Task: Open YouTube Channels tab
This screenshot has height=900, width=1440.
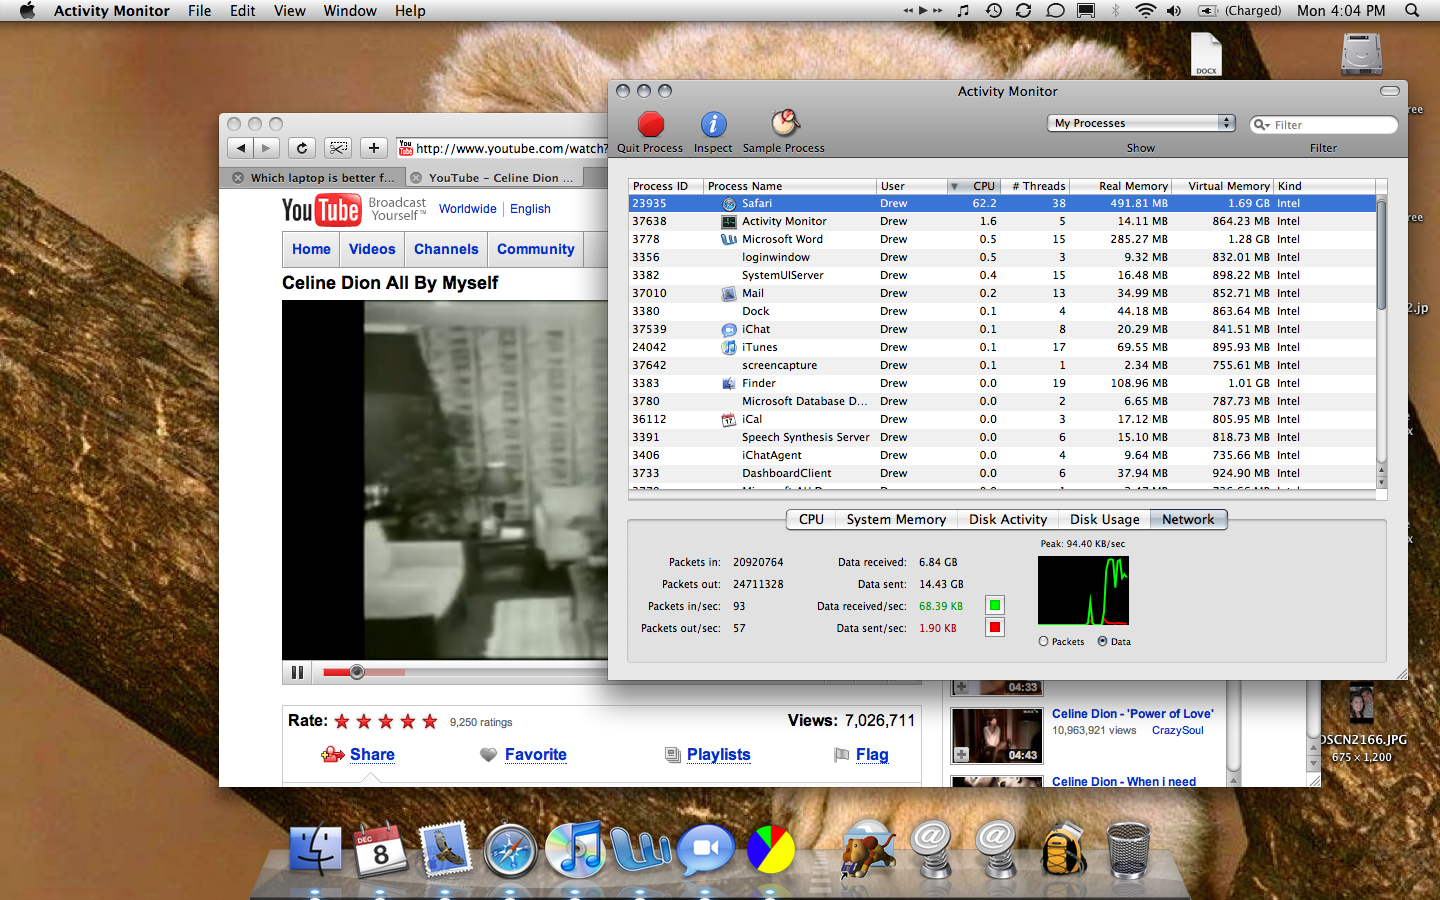Action: coord(446,249)
